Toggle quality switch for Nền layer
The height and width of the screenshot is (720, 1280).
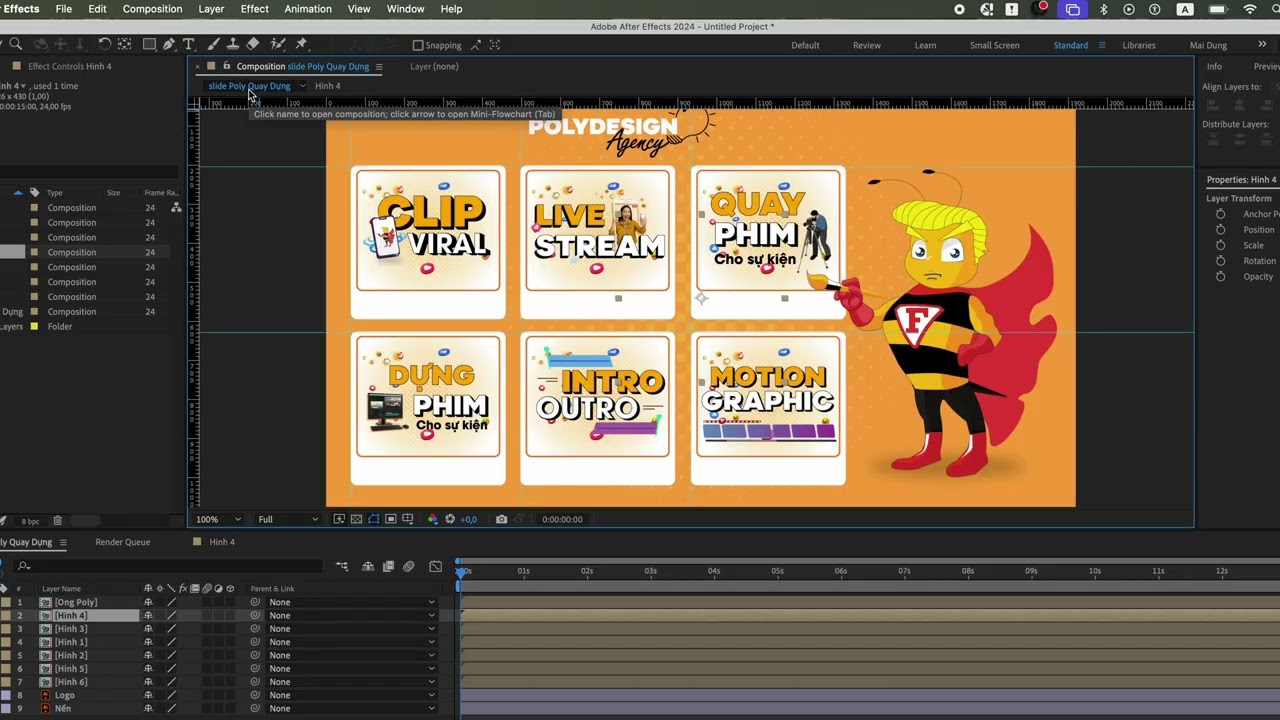point(171,708)
